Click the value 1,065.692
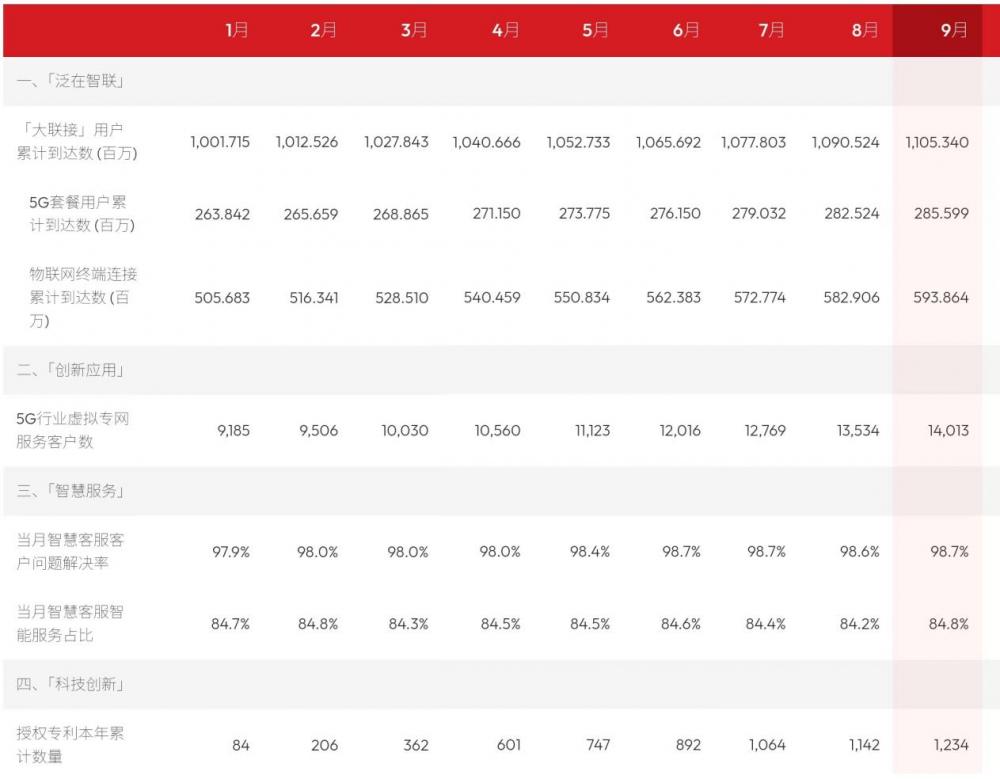 (668, 142)
